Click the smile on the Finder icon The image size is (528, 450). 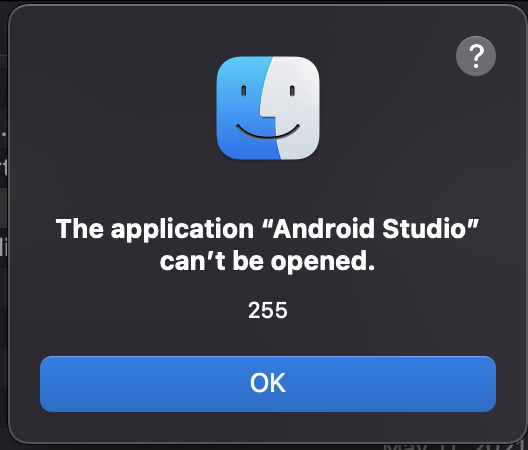(x=268, y=132)
